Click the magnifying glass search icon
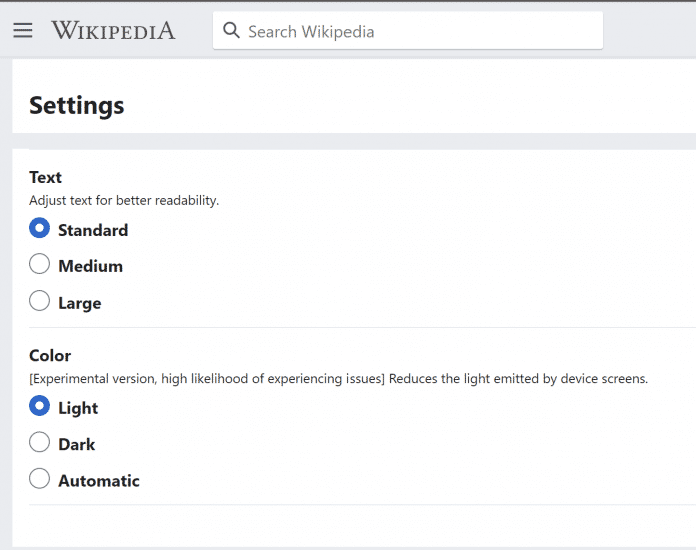Image resolution: width=696 pixels, height=550 pixels. tap(232, 31)
